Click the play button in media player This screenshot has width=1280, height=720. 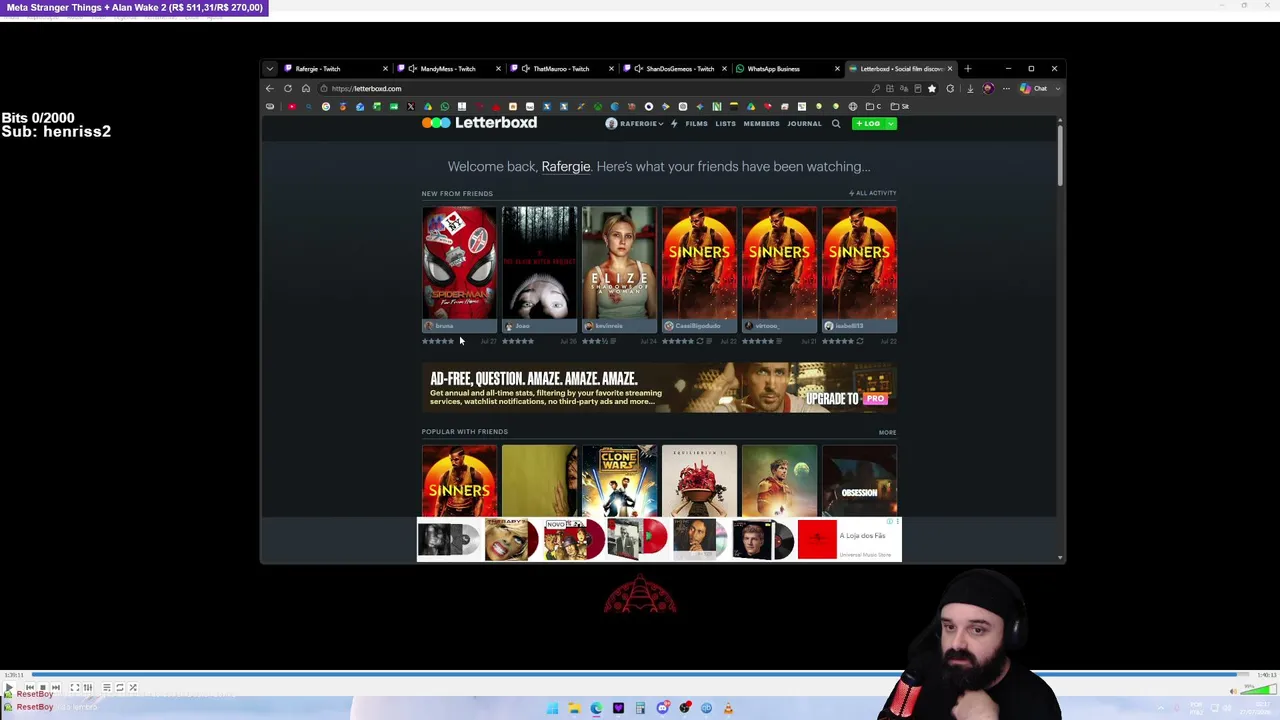pos(9,688)
